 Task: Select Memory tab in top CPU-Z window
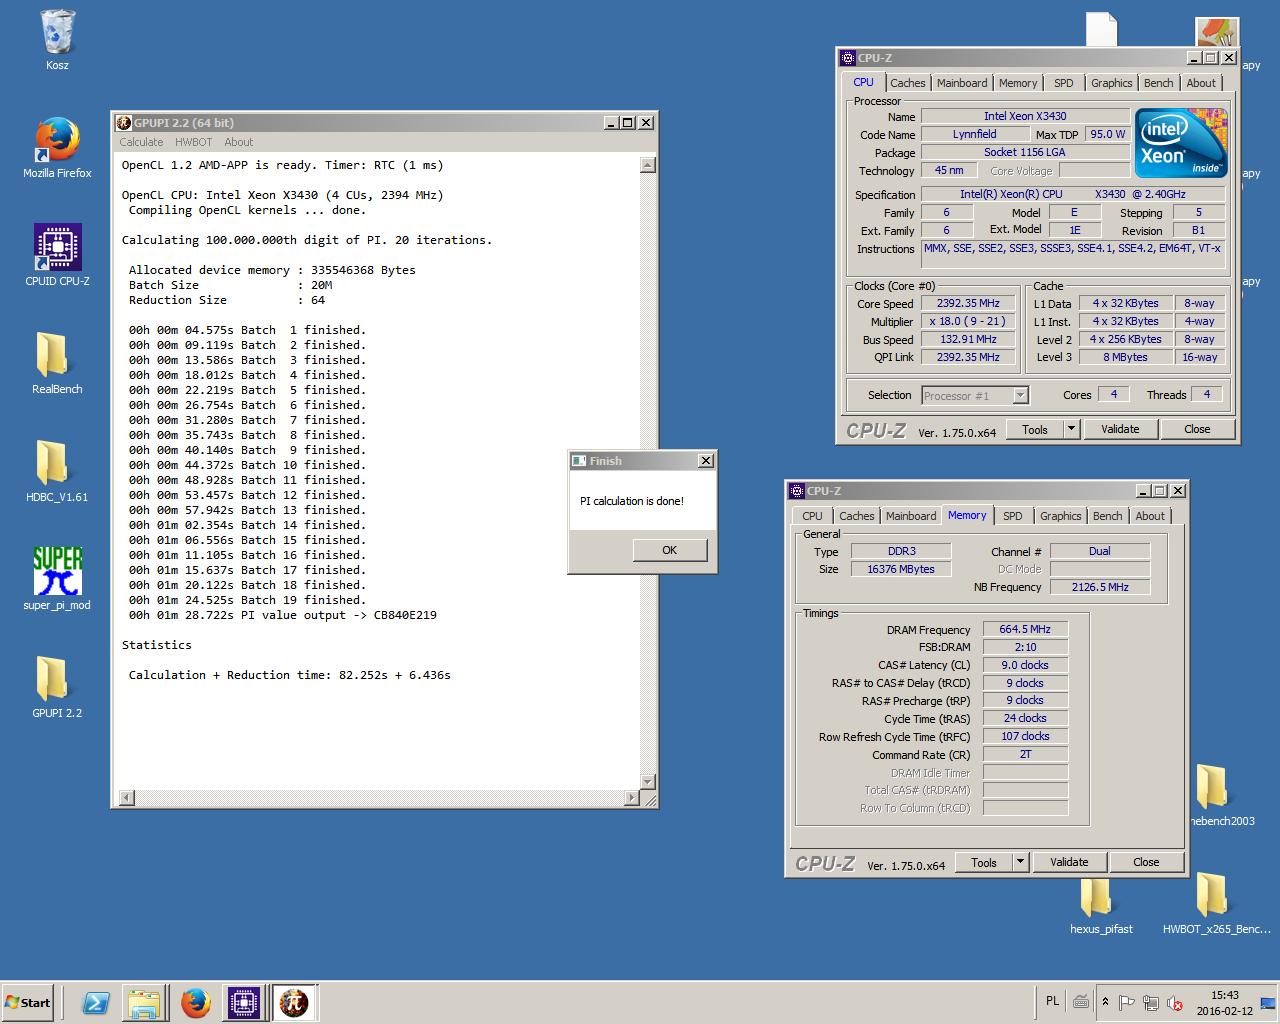pyautogui.click(x=1017, y=83)
